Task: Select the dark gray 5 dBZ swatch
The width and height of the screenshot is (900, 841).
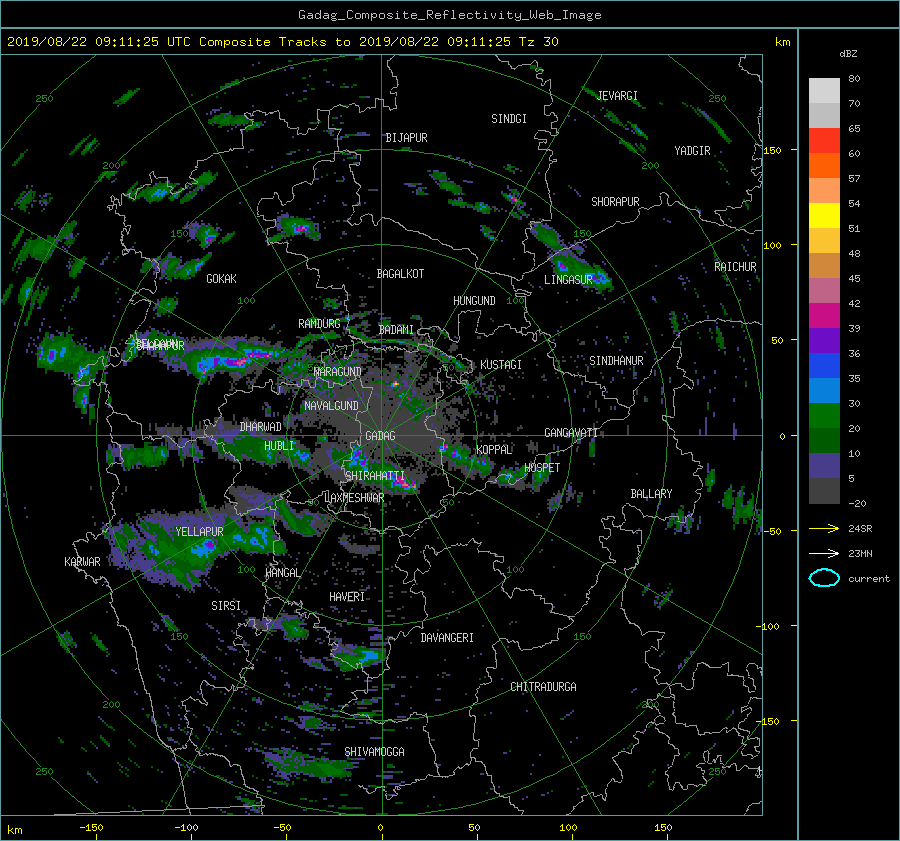Action: tap(824, 490)
